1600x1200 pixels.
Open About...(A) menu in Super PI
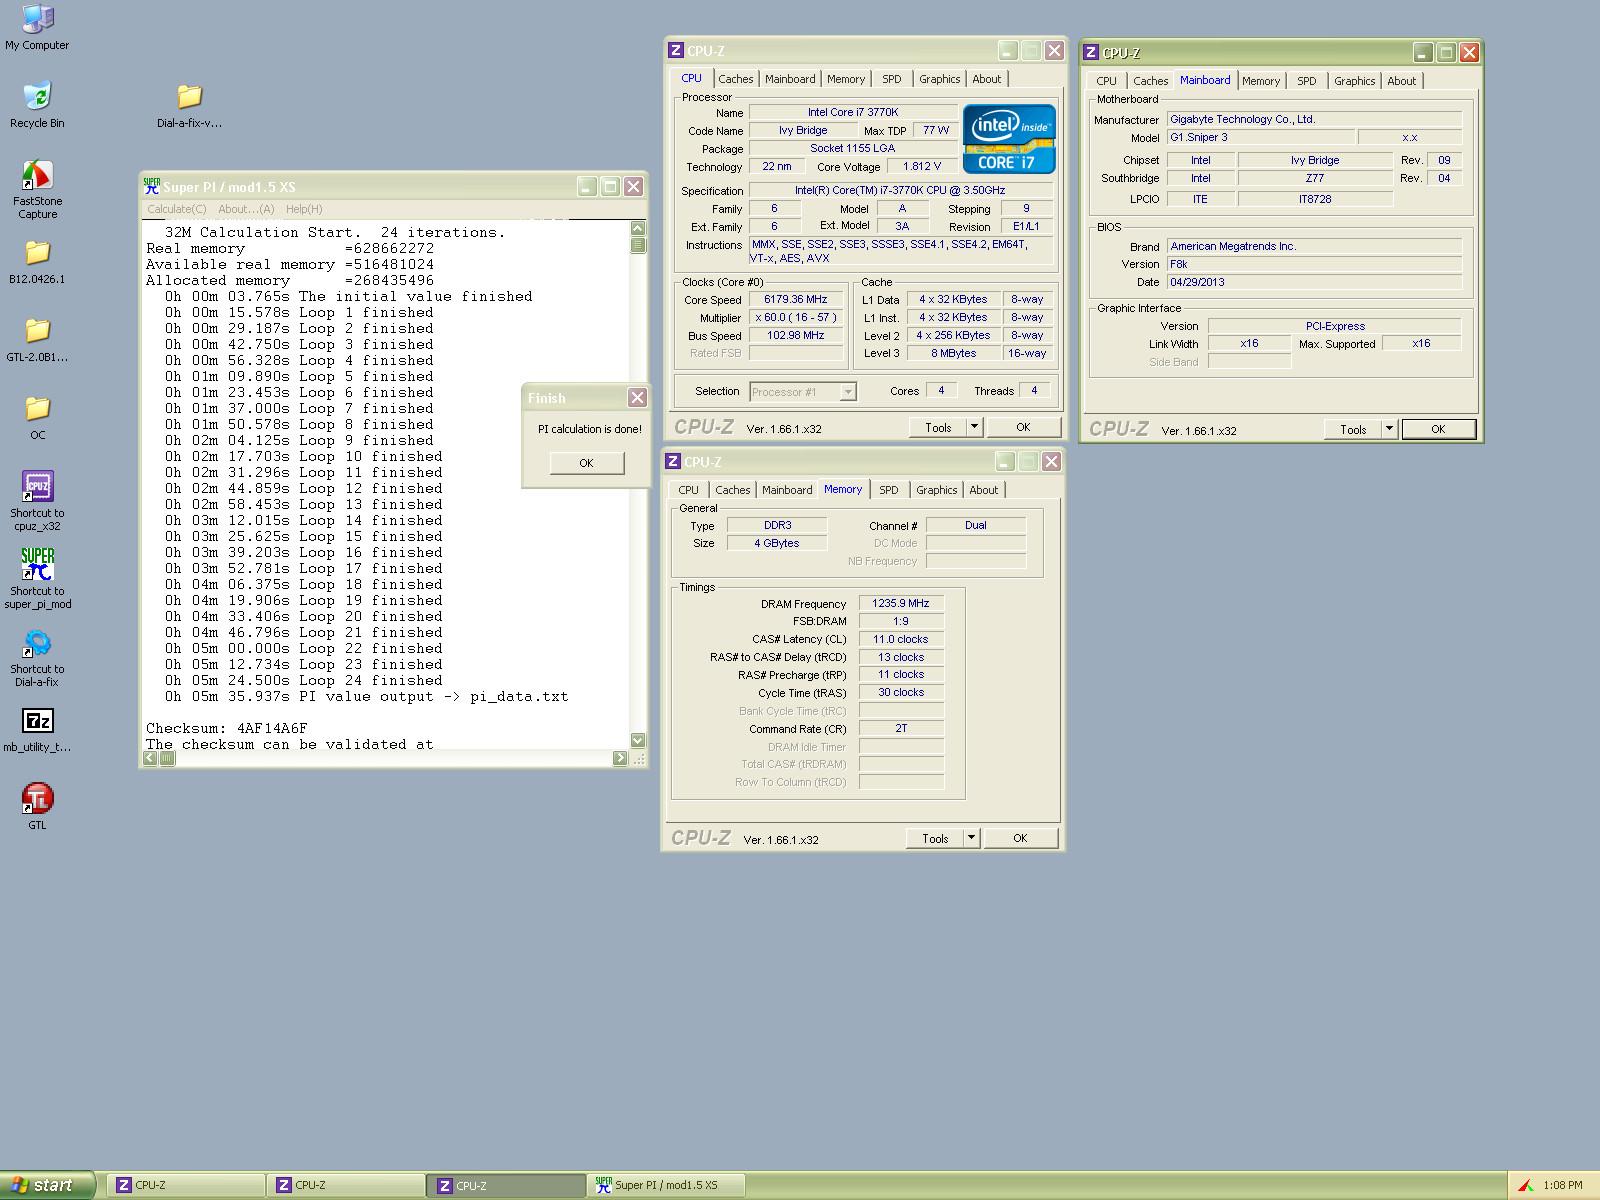[246, 209]
